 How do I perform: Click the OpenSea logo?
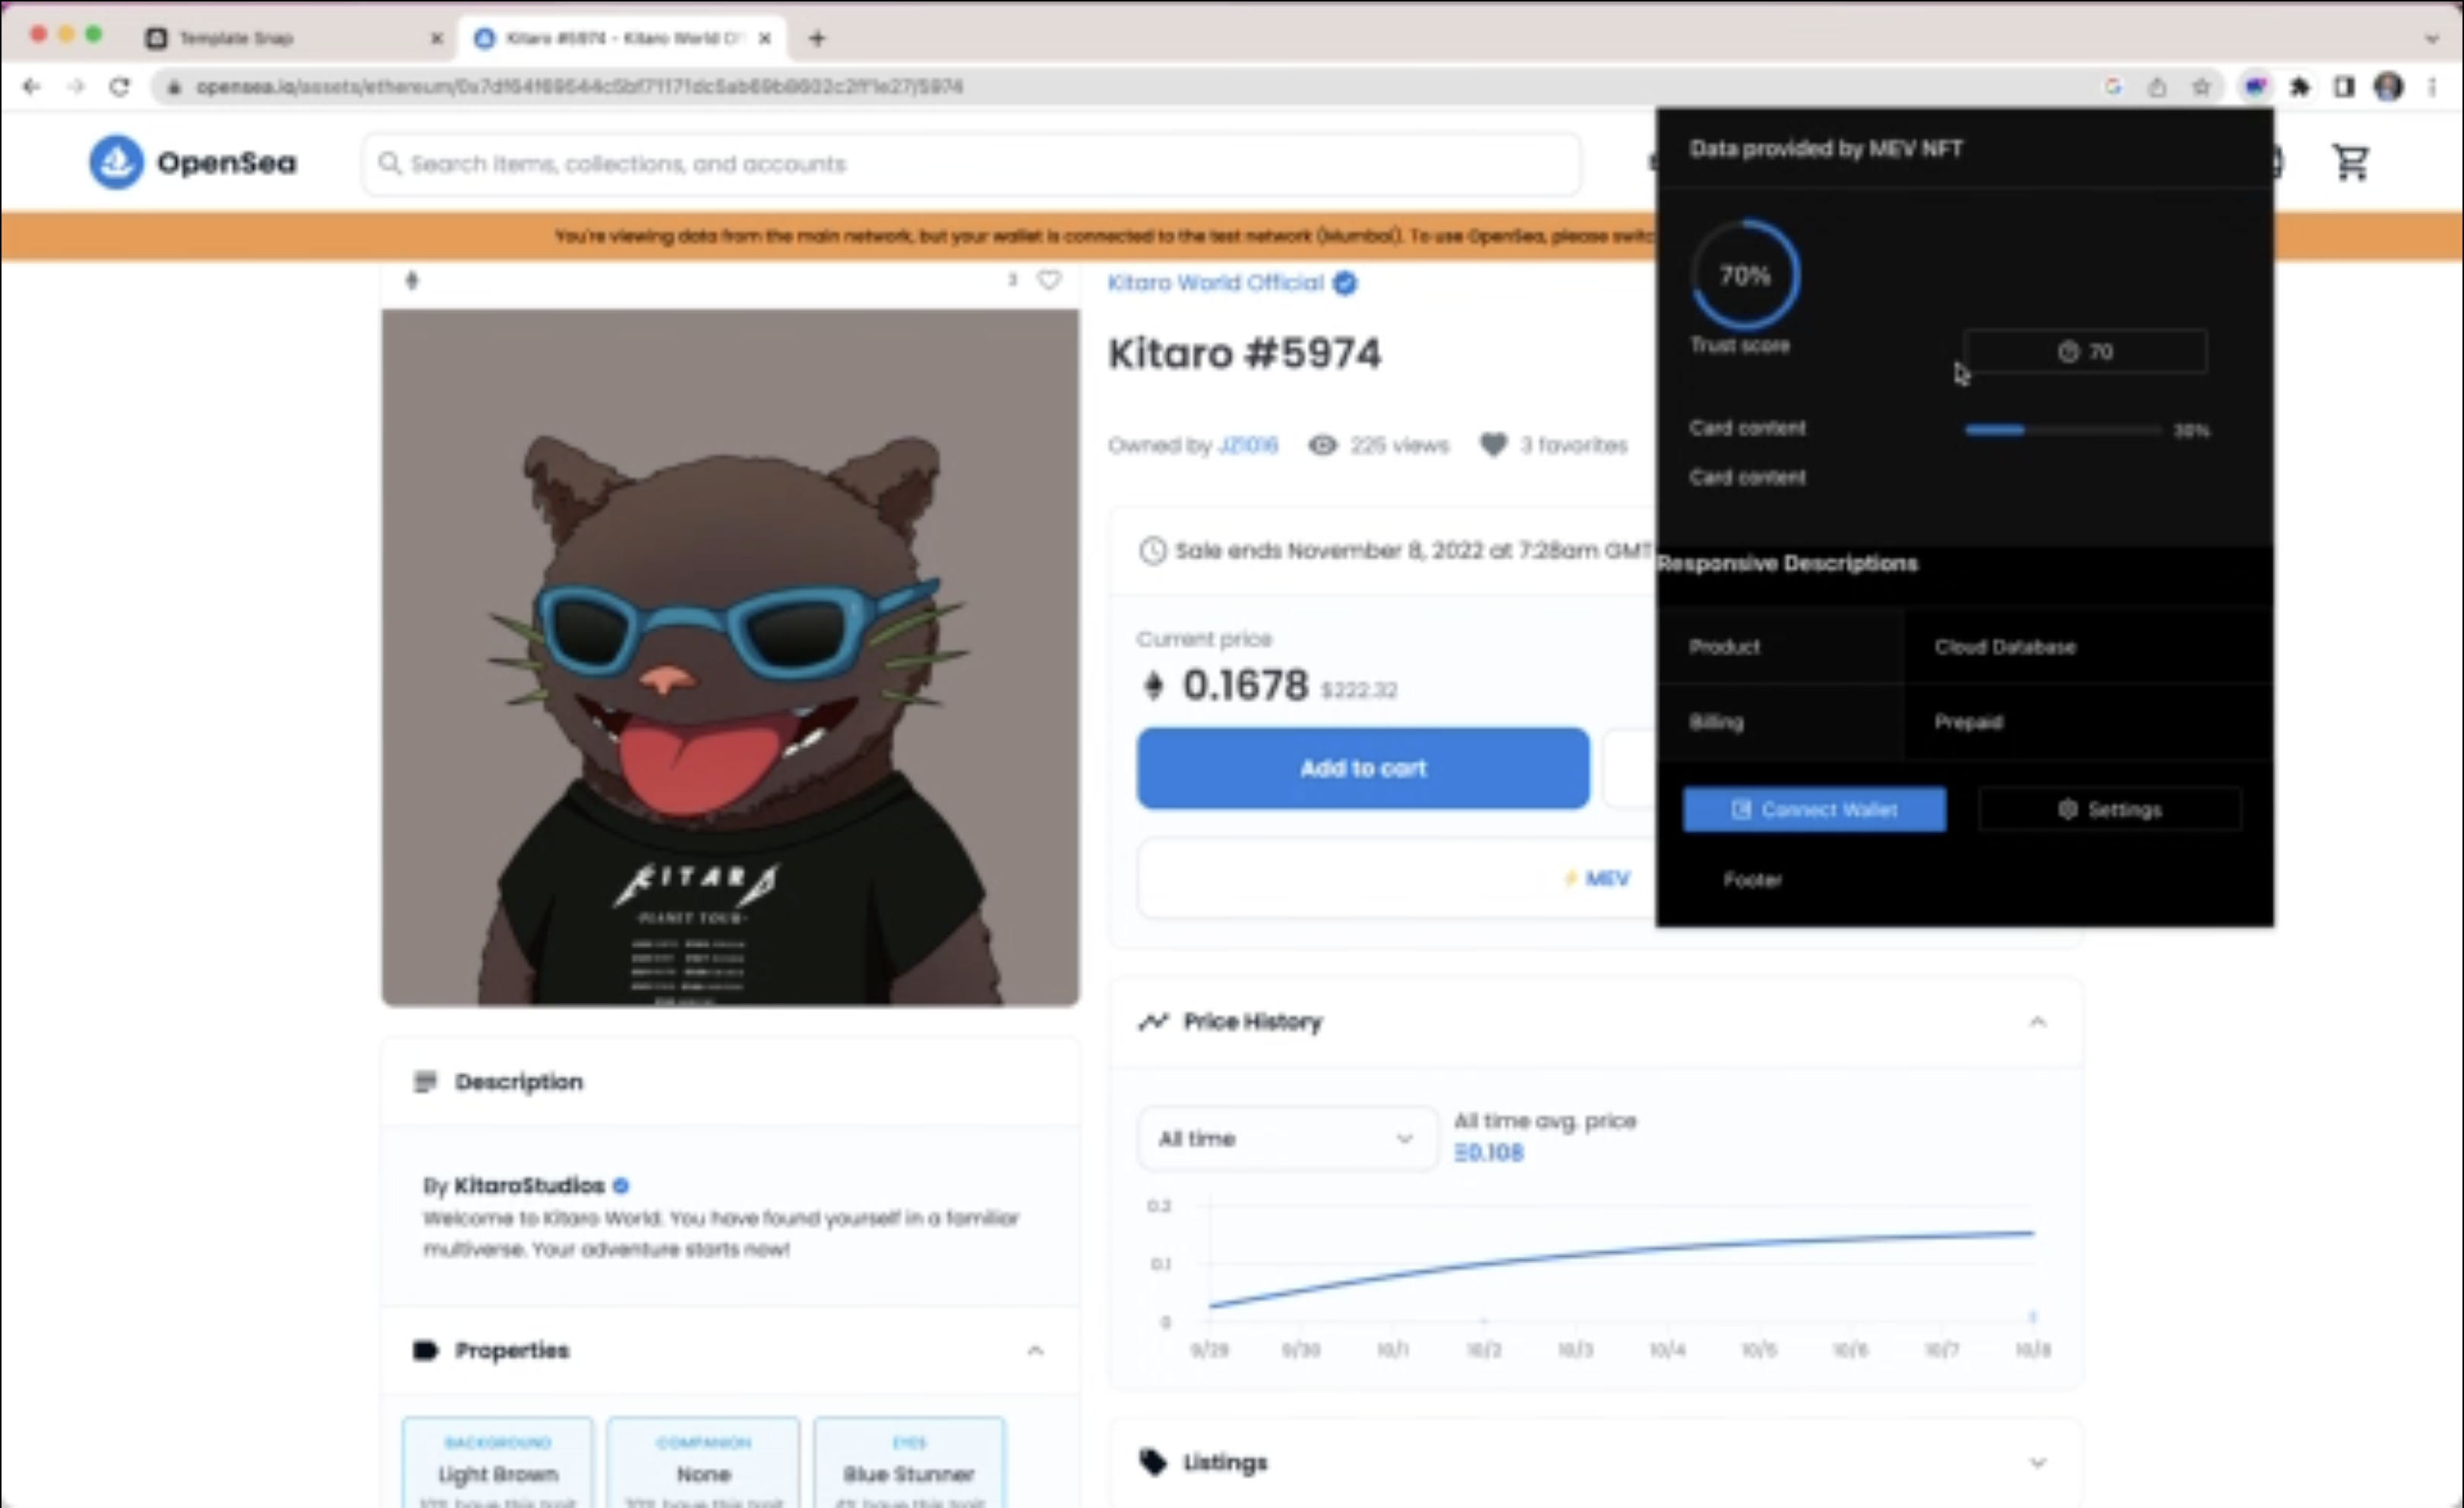pos(192,162)
